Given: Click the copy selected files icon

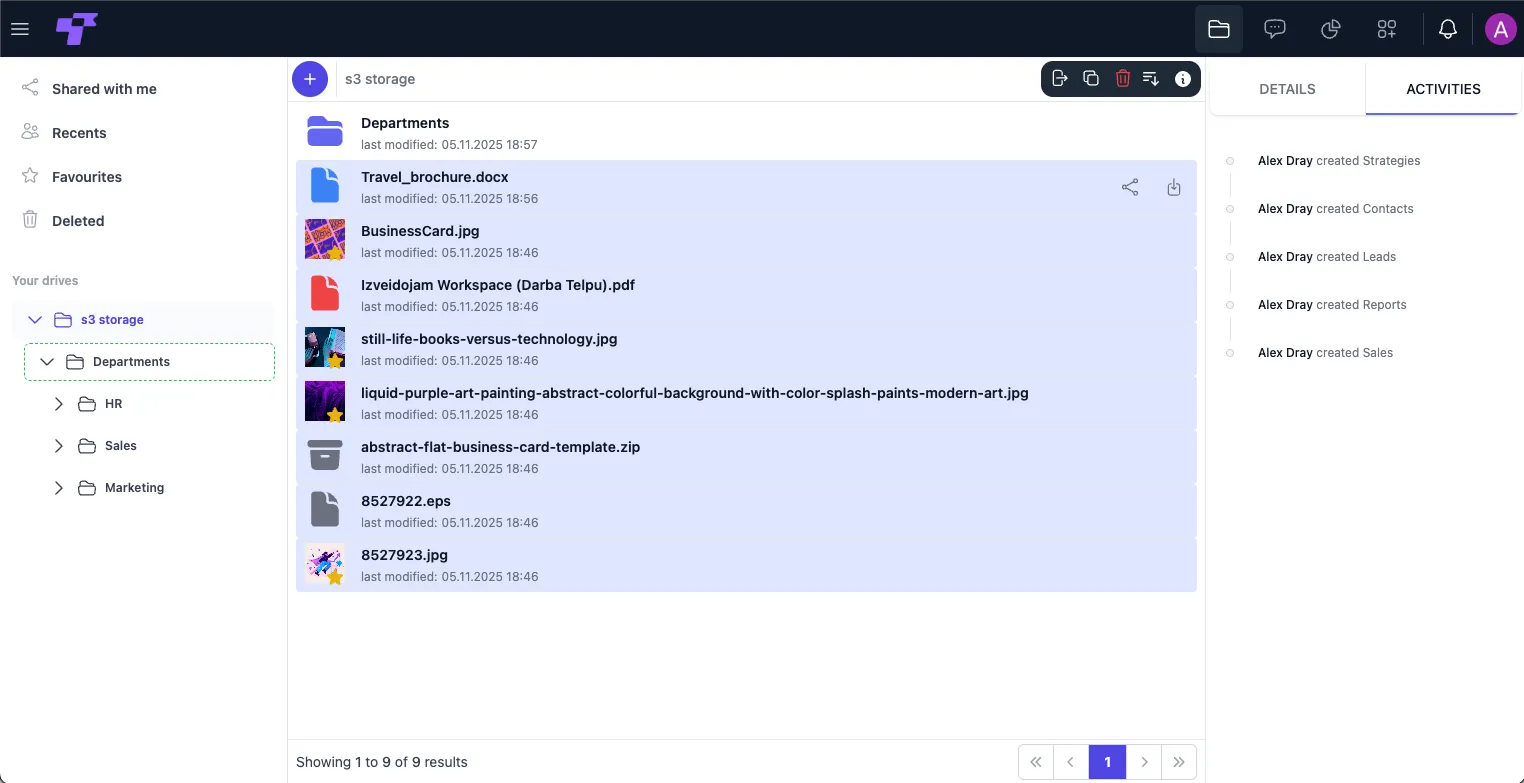Looking at the screenshot, I should (x=1092, y=79).
